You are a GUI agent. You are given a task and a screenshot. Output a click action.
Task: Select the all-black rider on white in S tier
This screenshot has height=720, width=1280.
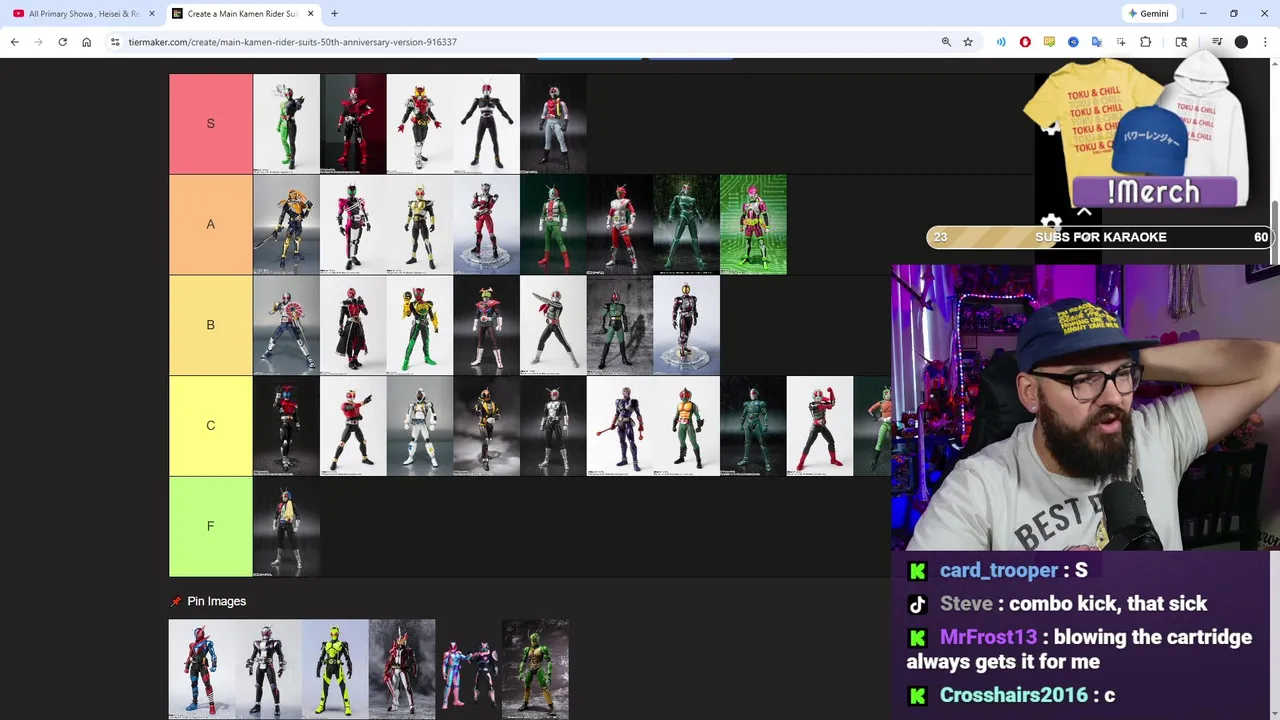(486, 124)
